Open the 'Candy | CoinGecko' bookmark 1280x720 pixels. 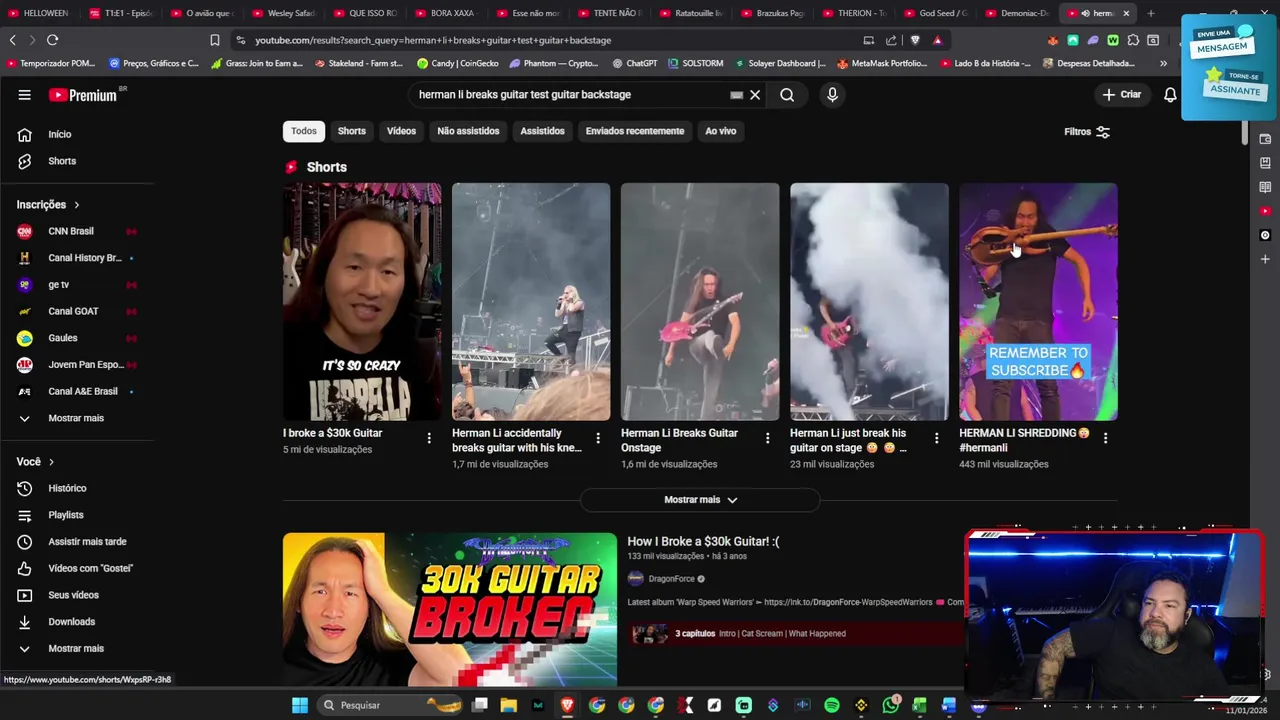457,63
